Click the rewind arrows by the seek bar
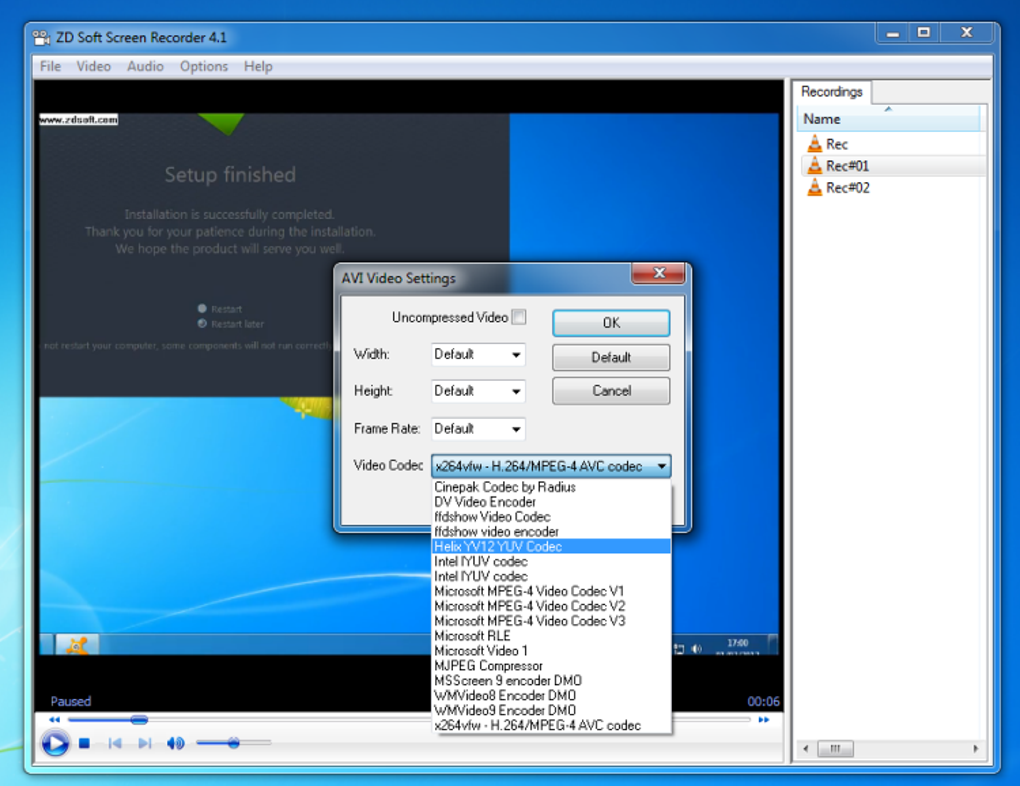 [55, 720]
